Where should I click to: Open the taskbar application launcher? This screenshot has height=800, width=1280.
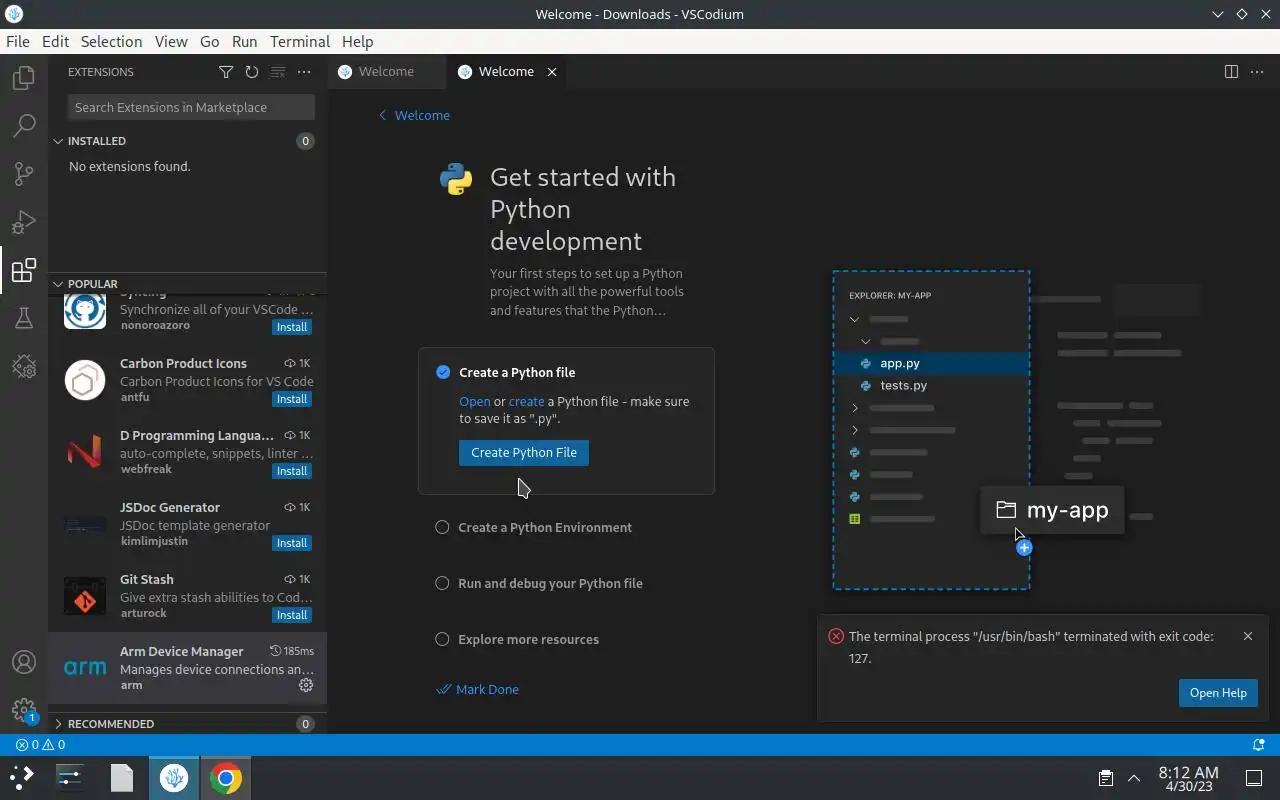pos(22,778)
